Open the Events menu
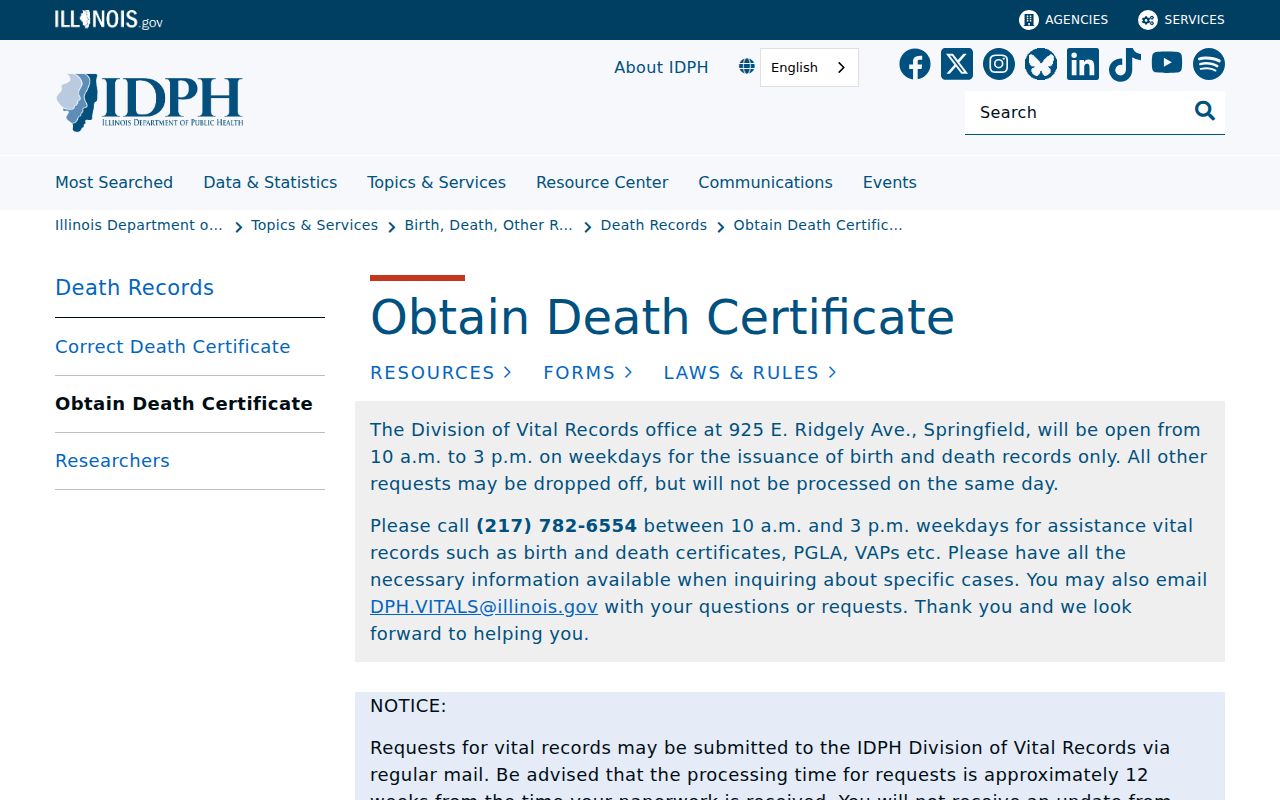 click(x=890, y=182)
